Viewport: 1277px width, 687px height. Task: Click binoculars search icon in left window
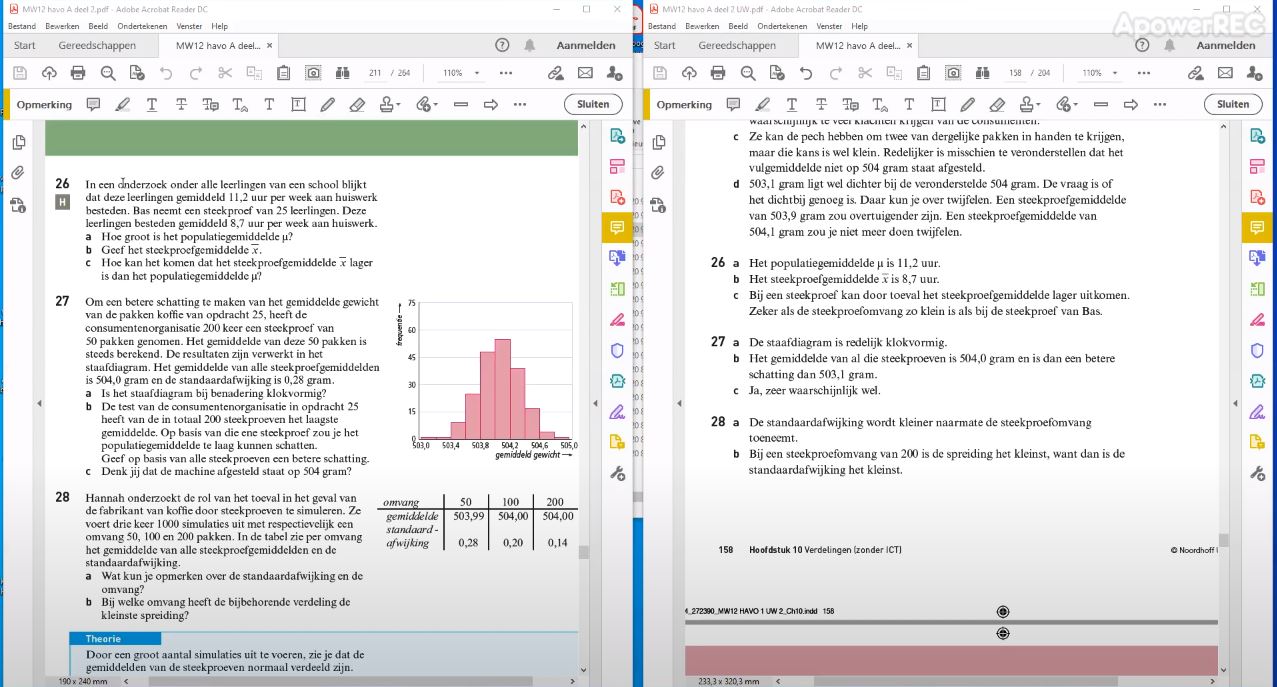[x=343, y=73]
